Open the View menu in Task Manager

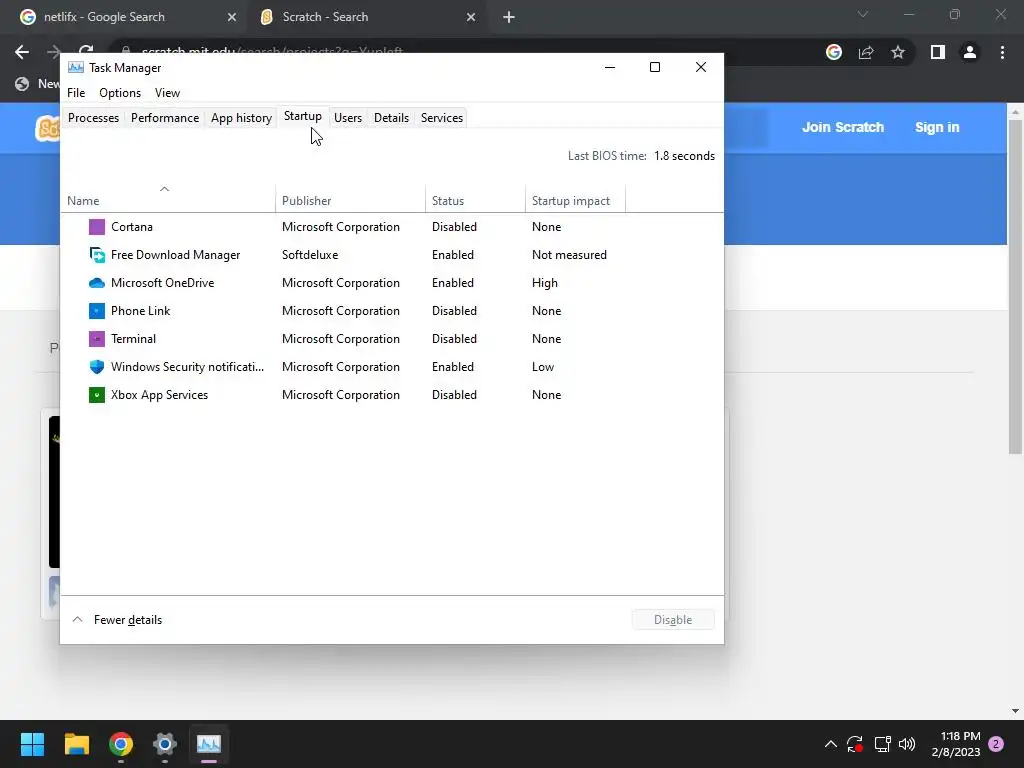coord(167,93)
